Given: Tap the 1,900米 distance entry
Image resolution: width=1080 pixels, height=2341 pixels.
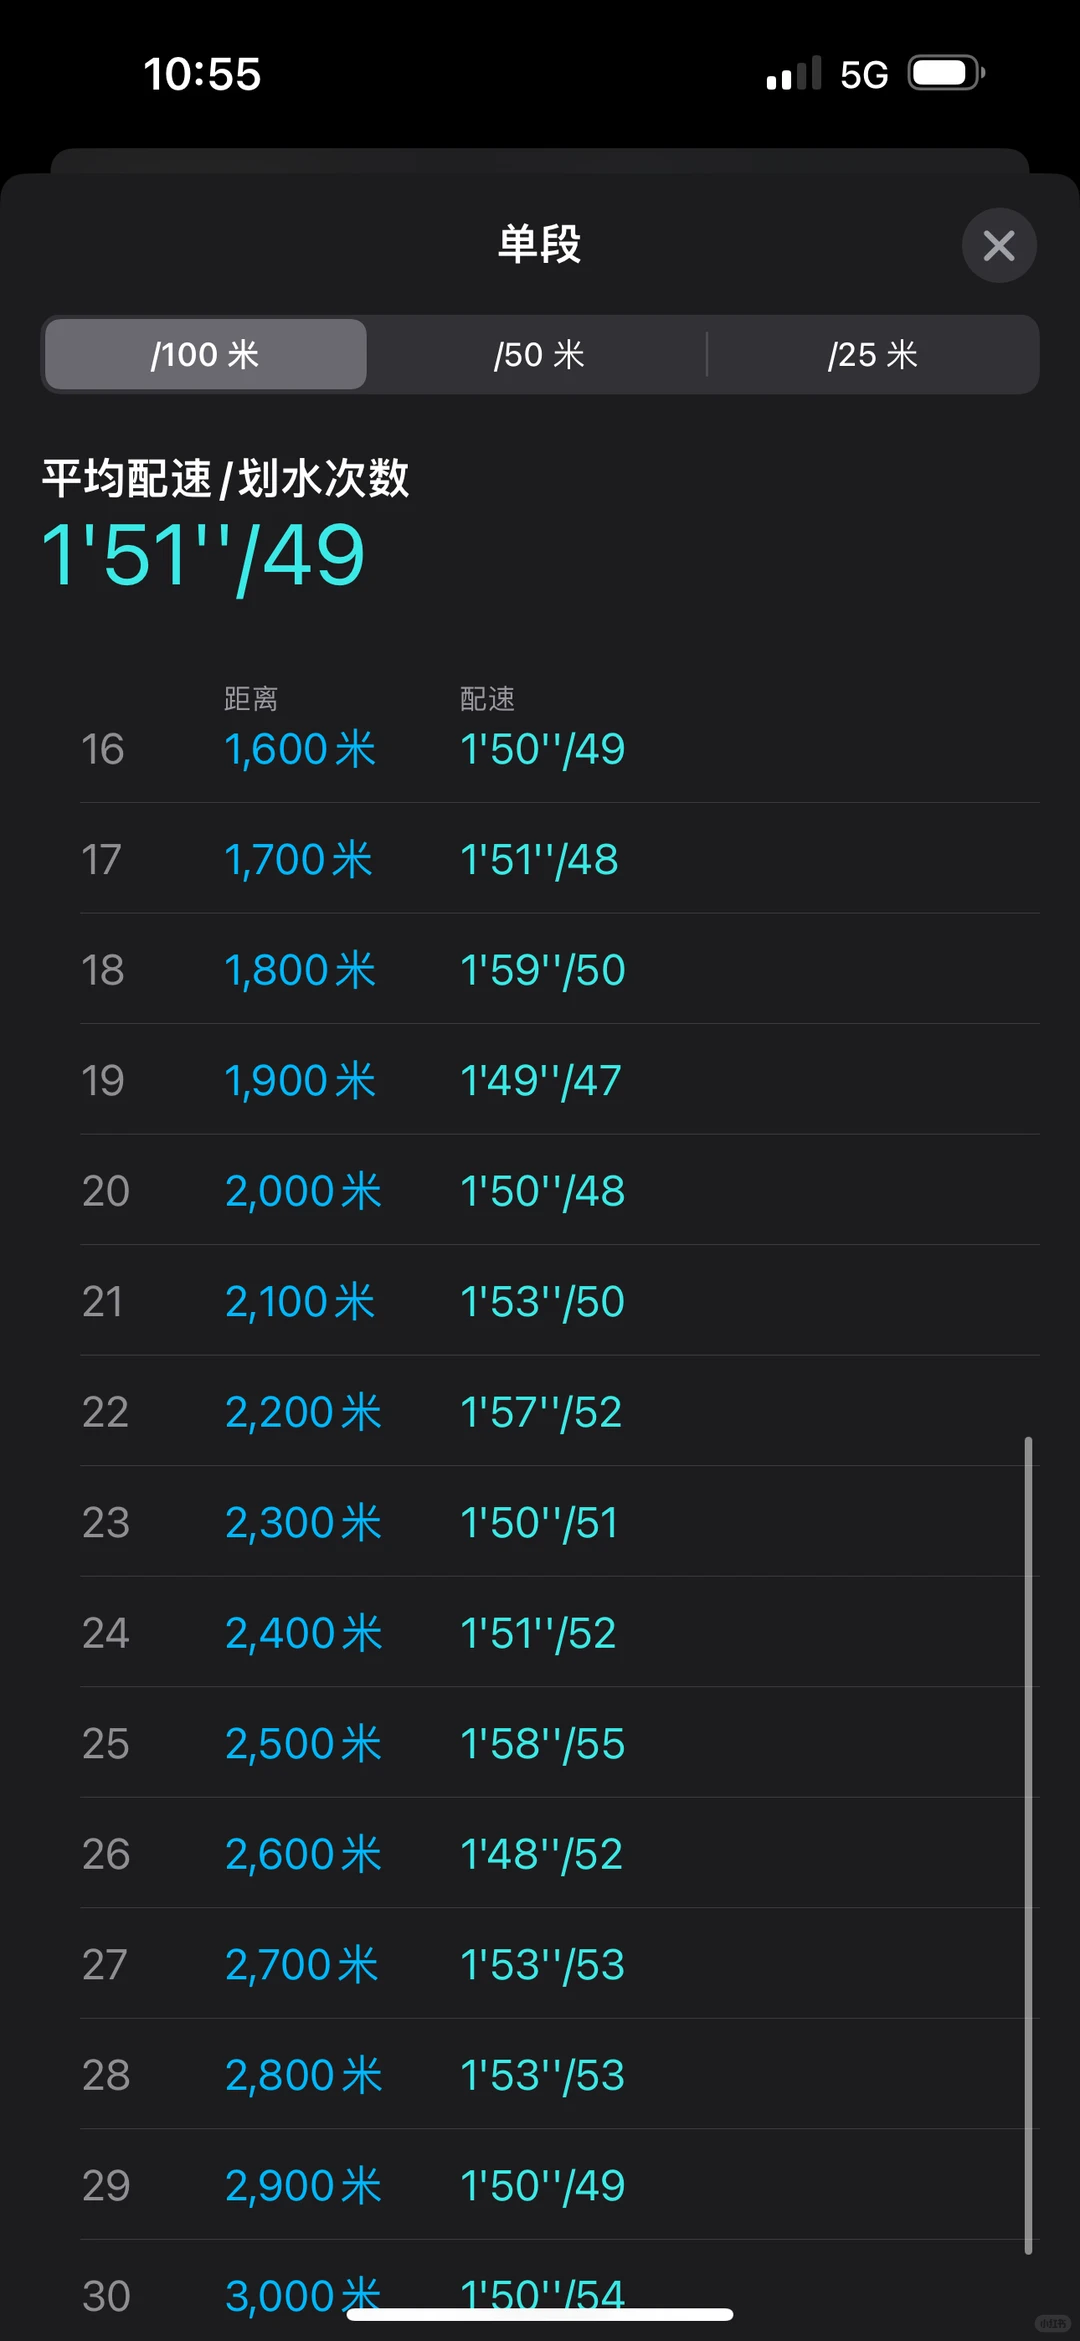Looking at the screenshot, I should click(x=300, y=1080).
